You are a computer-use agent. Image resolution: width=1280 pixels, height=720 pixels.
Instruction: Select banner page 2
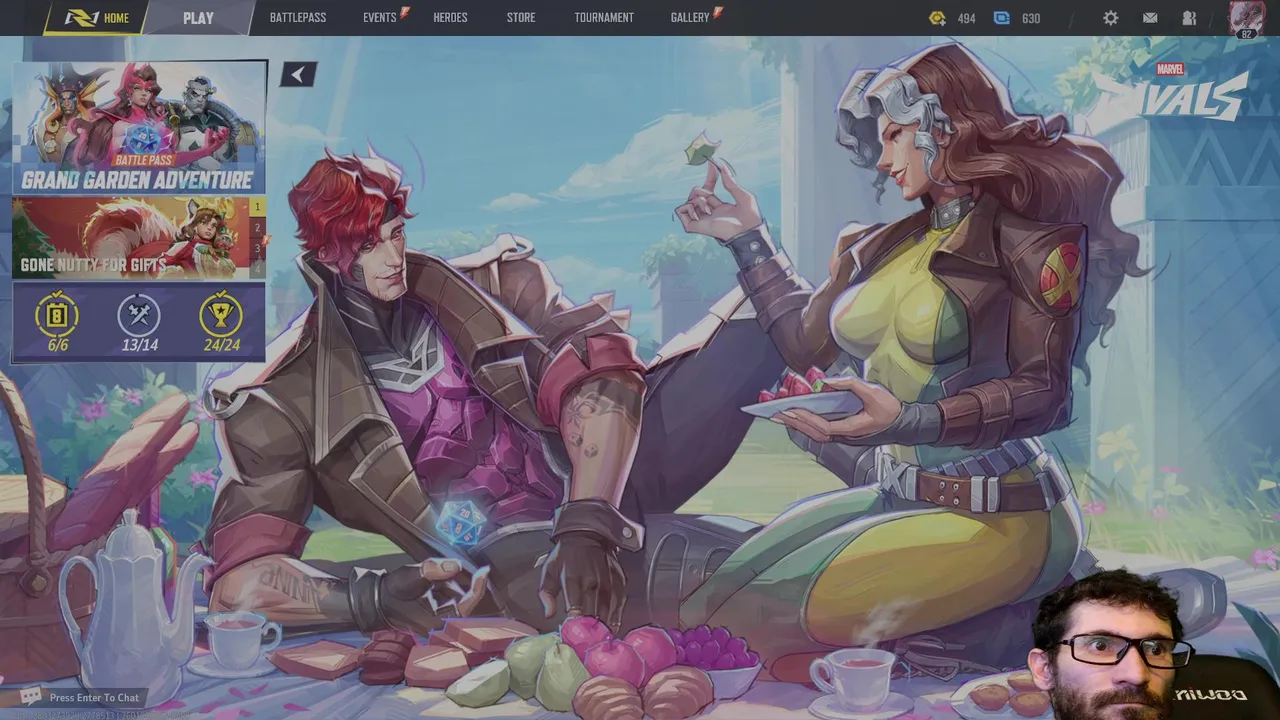tap(258, 228)
